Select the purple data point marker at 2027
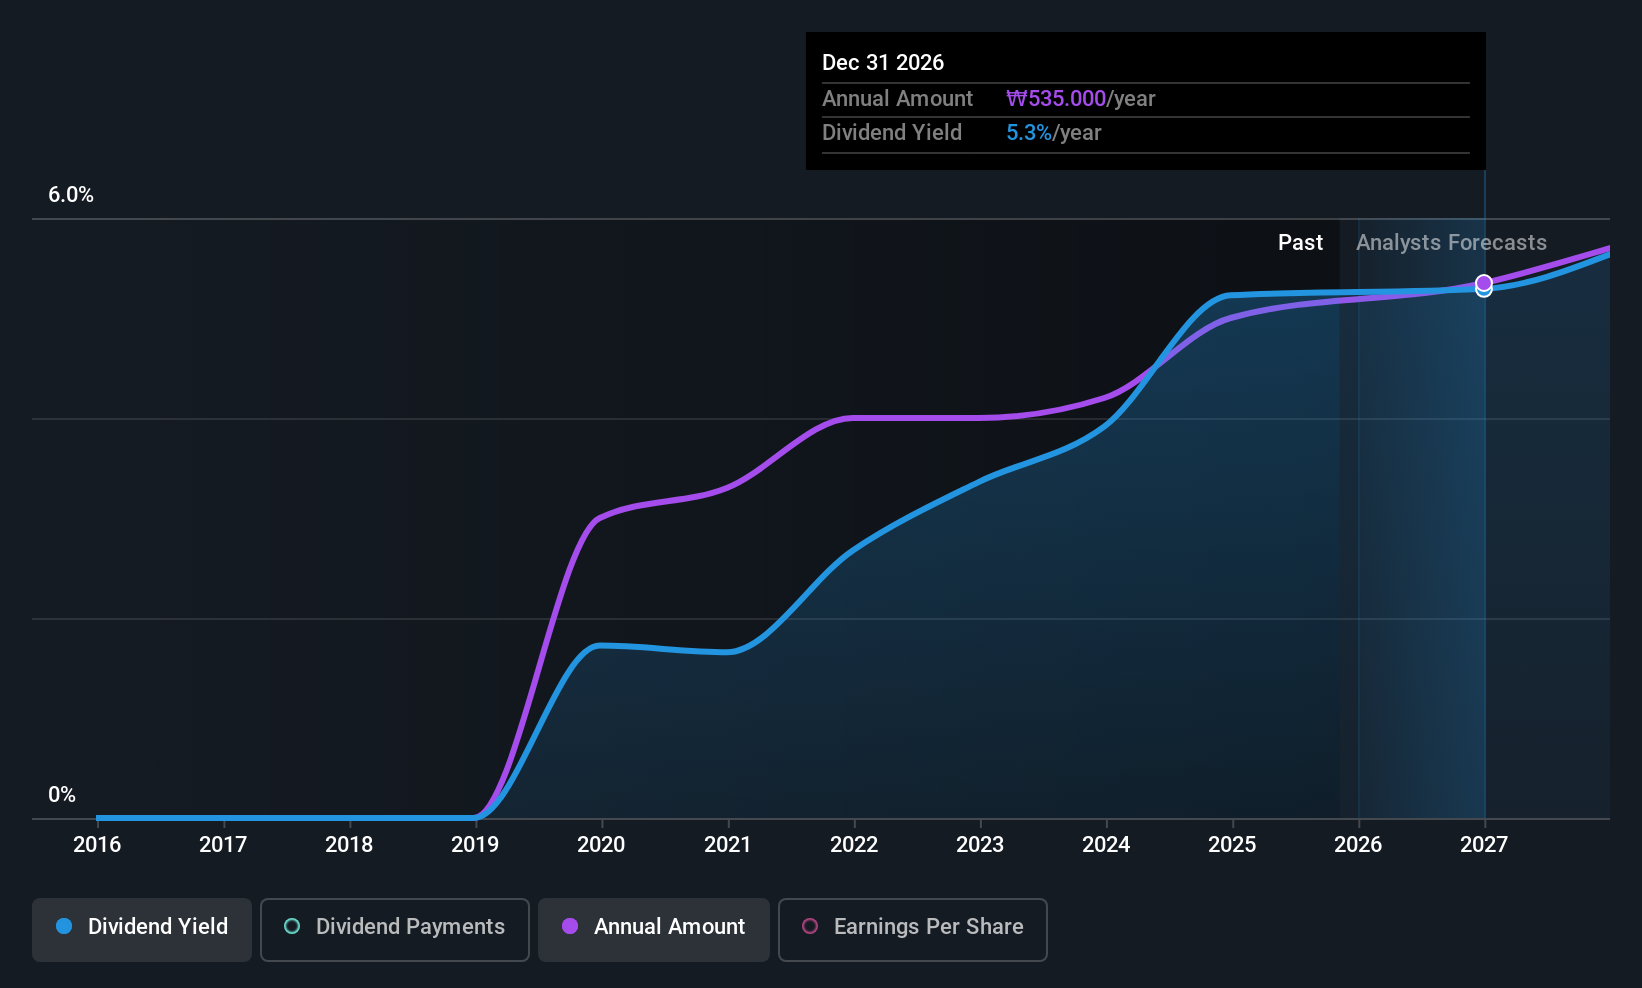The height and width of the screenshot is (988, 1642). pos(1484,283)
